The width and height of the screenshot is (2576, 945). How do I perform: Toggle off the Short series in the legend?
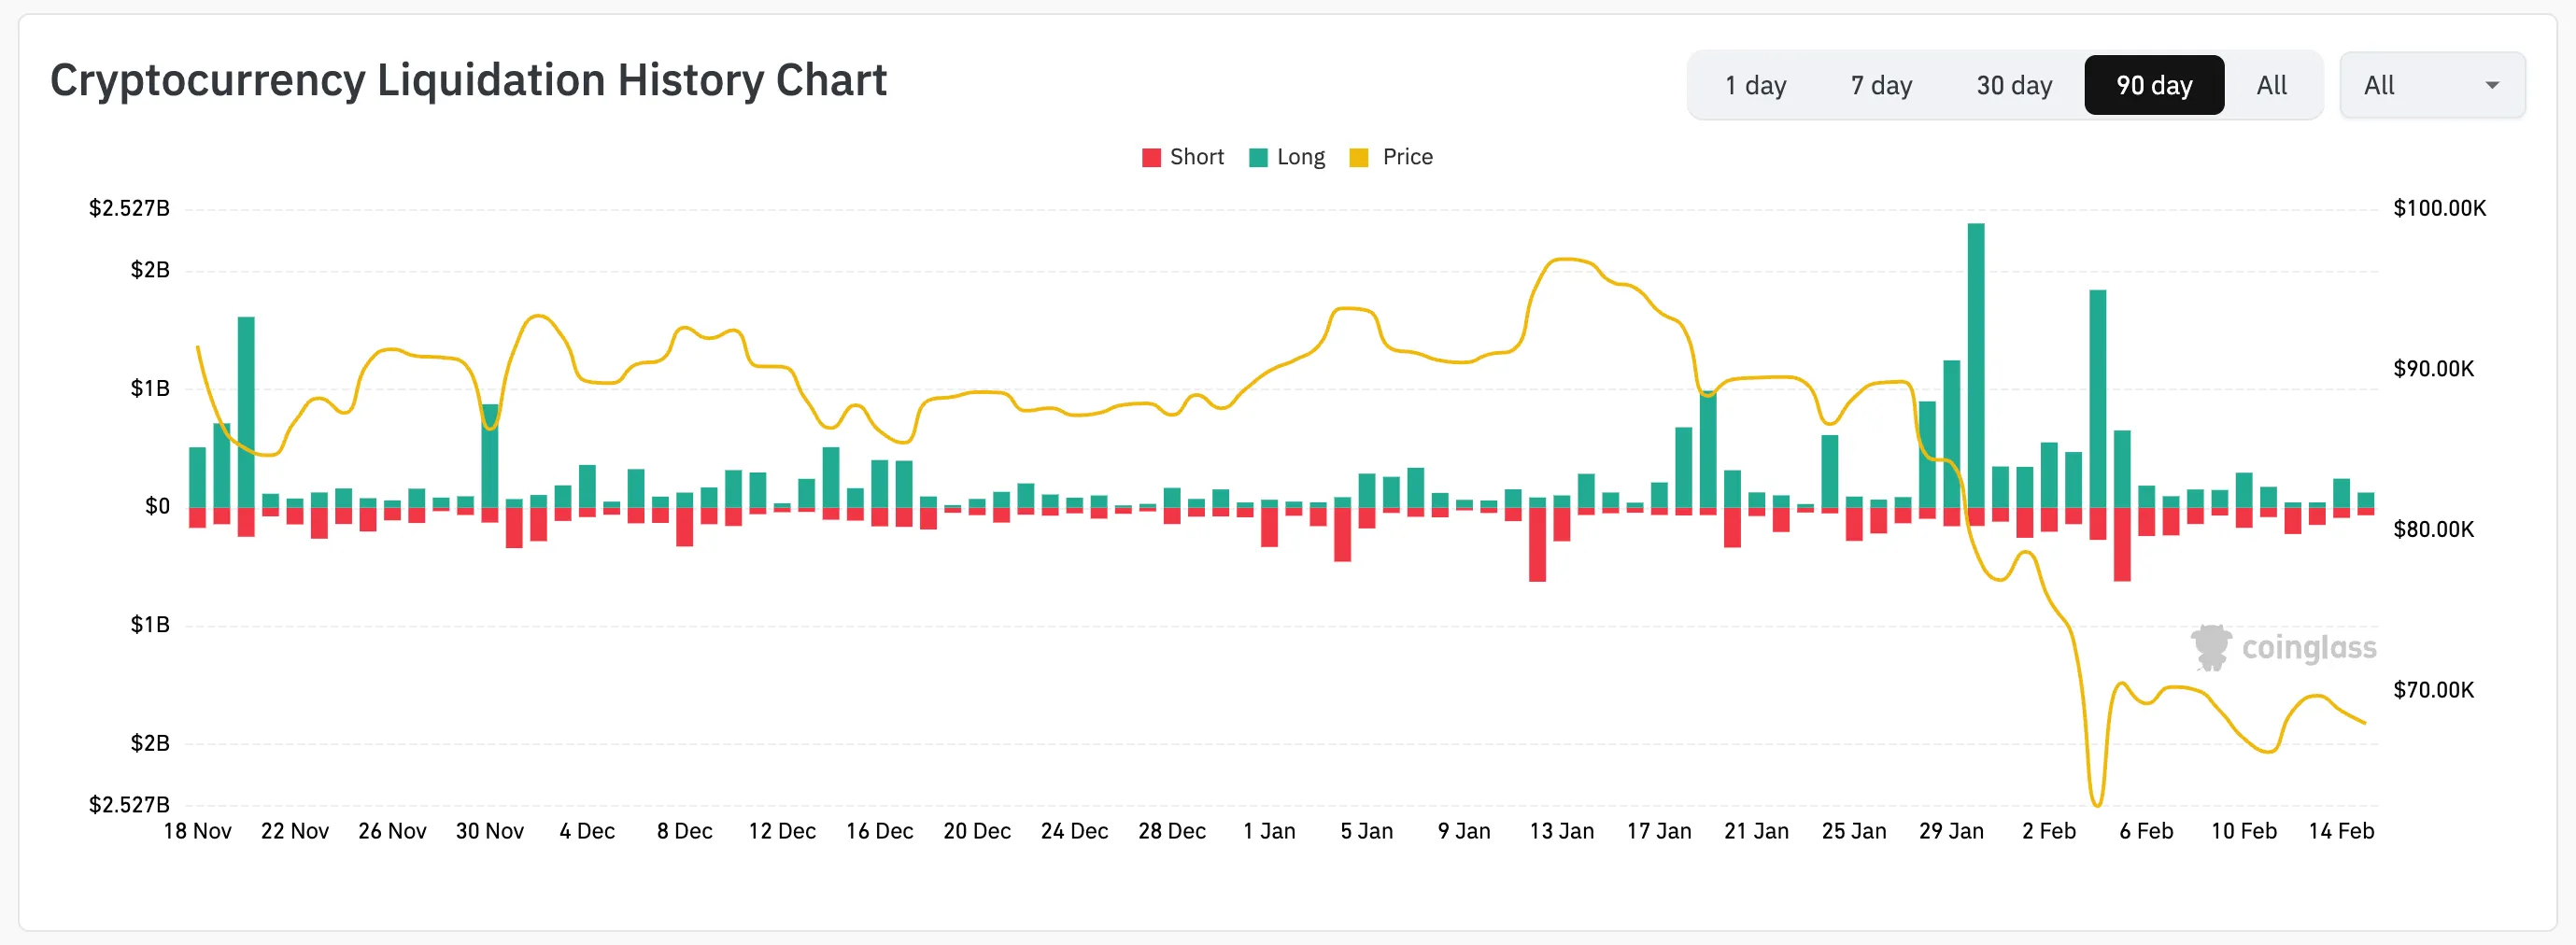(1183, 157)
